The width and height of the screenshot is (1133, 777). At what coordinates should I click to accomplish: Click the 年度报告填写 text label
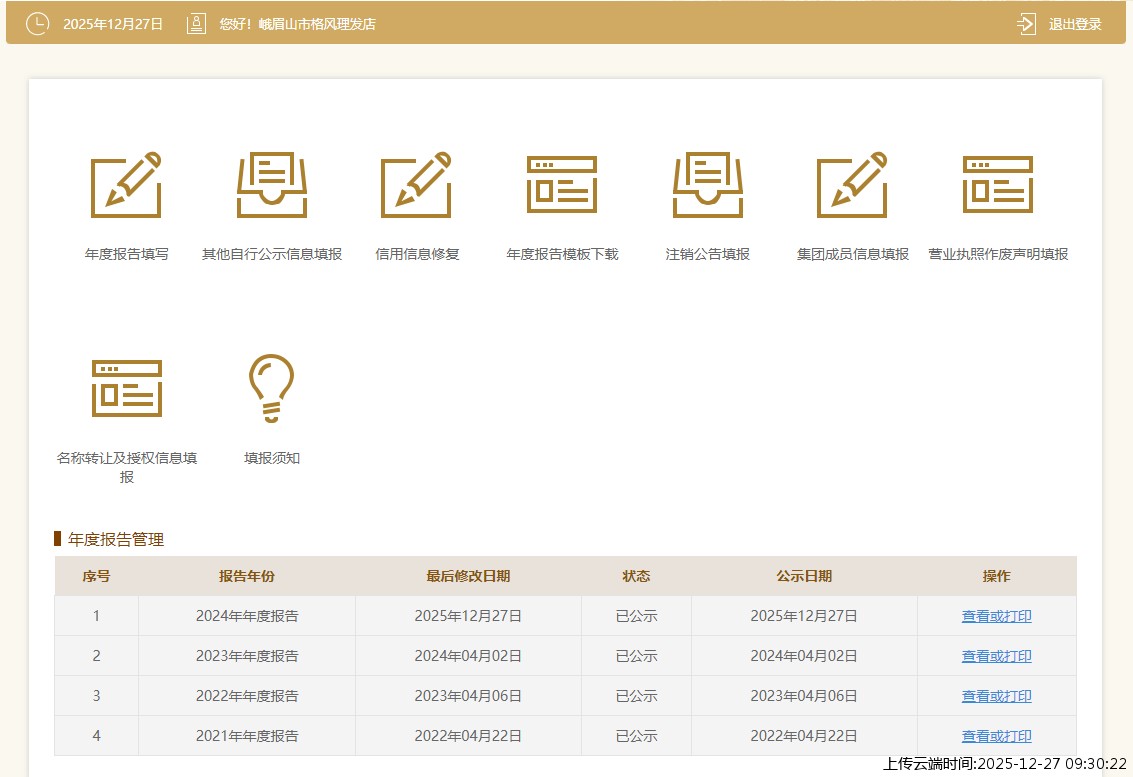click(x=126, y=254)
